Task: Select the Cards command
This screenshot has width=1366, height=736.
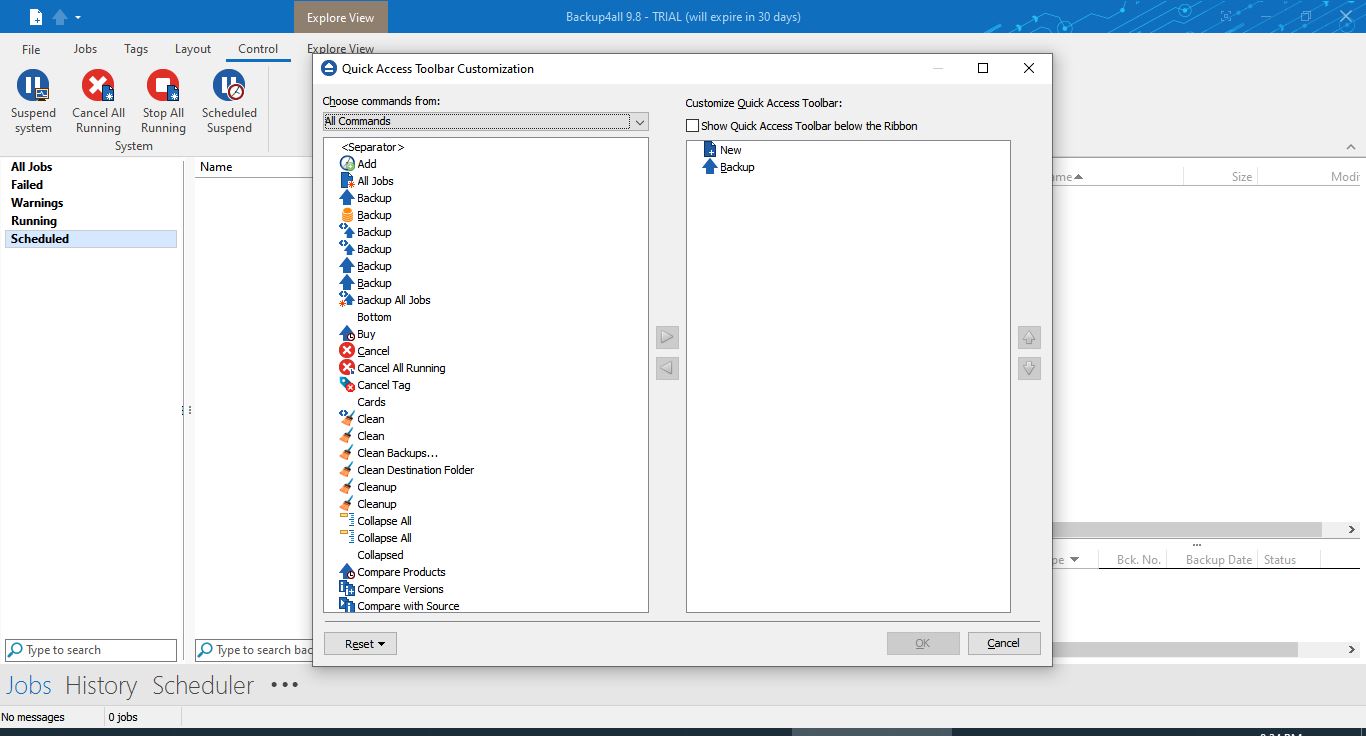Action: click(371, 402)
